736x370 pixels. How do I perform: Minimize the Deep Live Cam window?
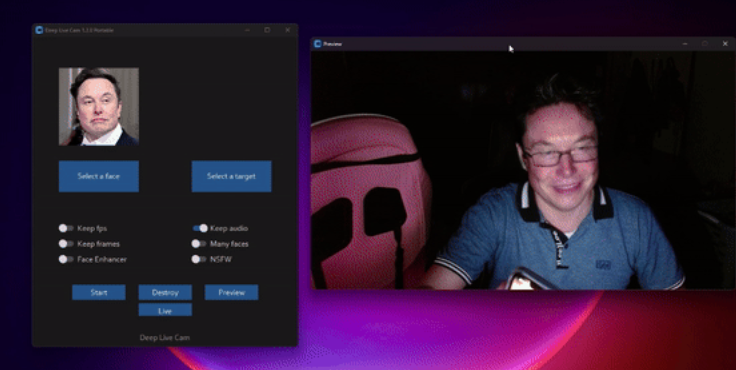[x=247, y=30]
